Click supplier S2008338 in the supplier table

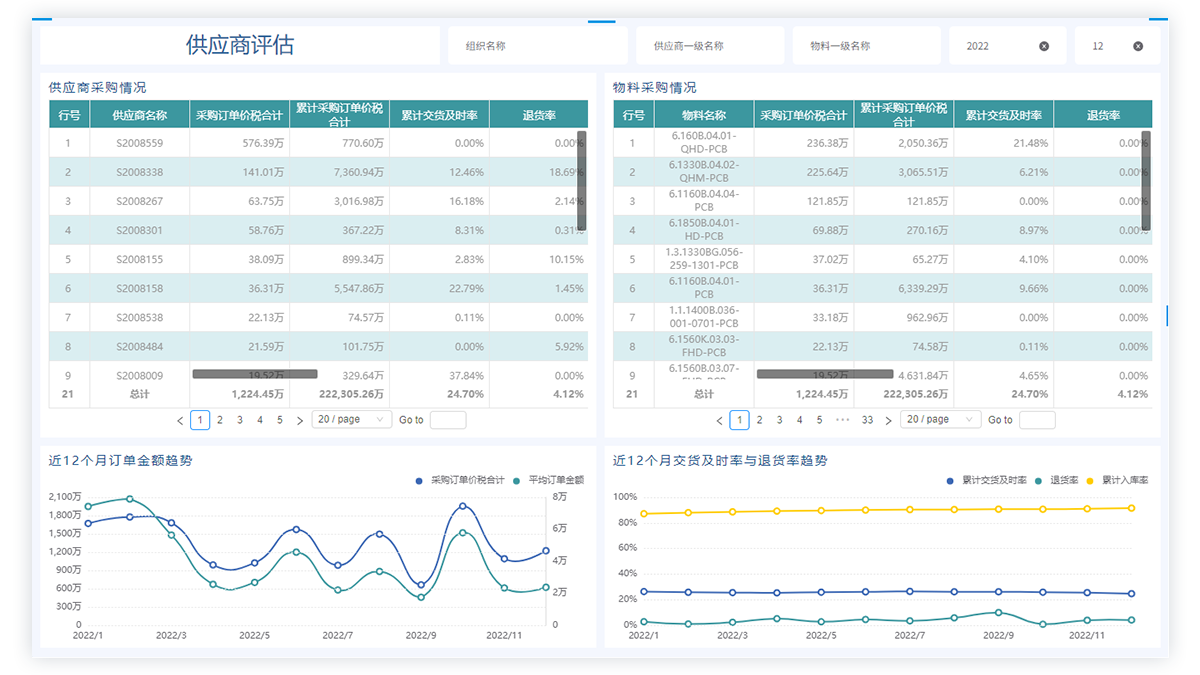tap(139, 172)
